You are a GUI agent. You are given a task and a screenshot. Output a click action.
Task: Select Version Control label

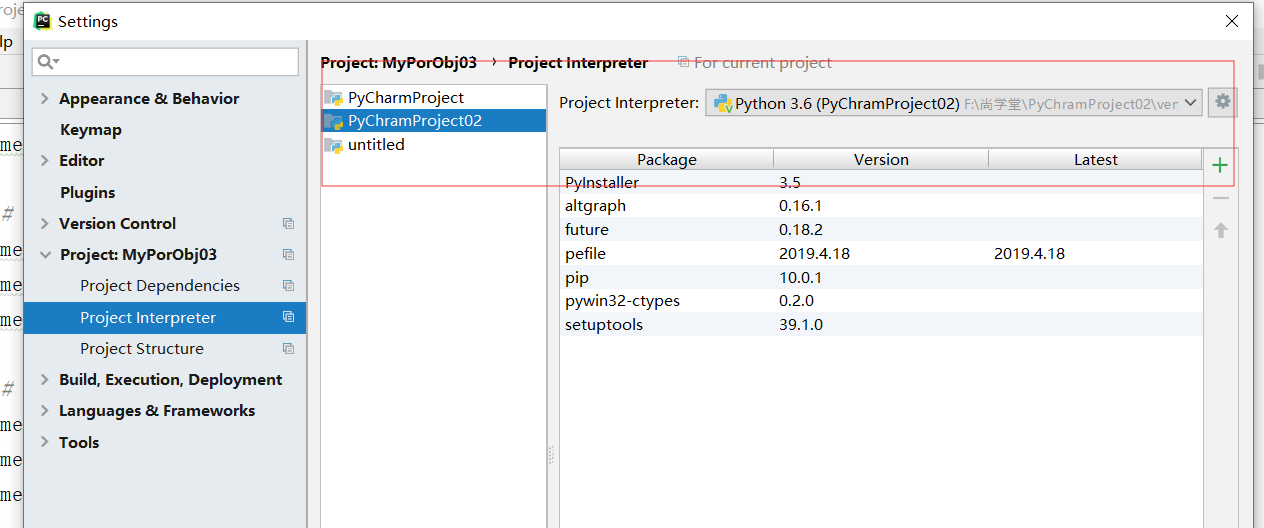point(117,224)
